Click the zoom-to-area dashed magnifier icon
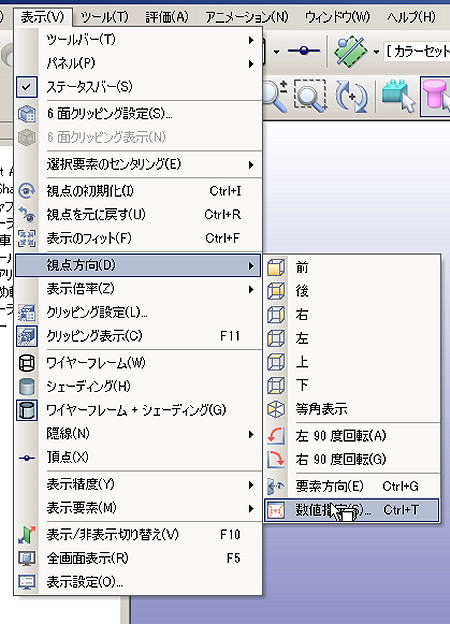Image resolution: width=450 pixels, height=624 pixels. pos(311,96)
